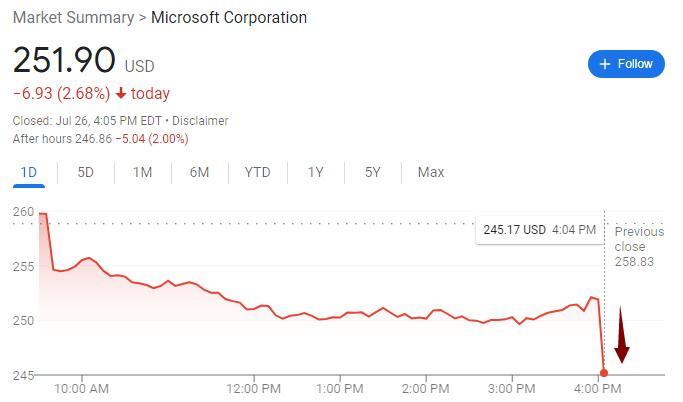This screenshot has width=683, height=402.
Task: Select the 1D time range tab
Action: (29, 172)
